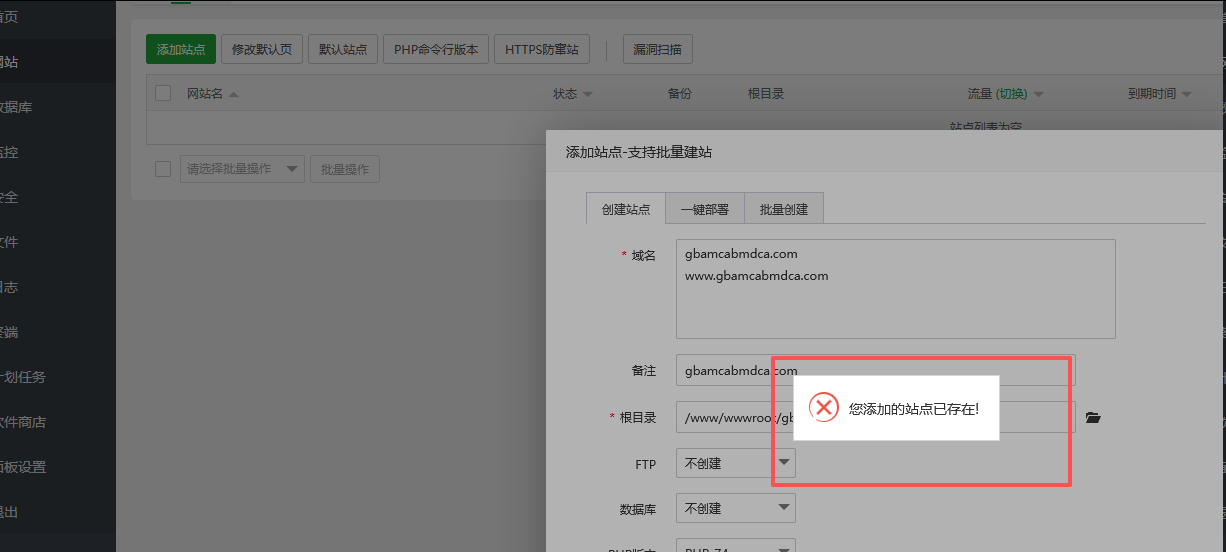Click the 漏洞扫描 button
Screen dimensions: 1226x552
[x=657, y=49]
